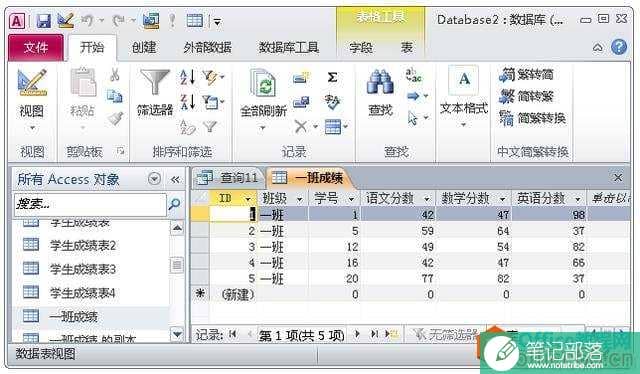The image size is (640, 374).
Task: Open the ID column header dropdown
Action: 247,199
